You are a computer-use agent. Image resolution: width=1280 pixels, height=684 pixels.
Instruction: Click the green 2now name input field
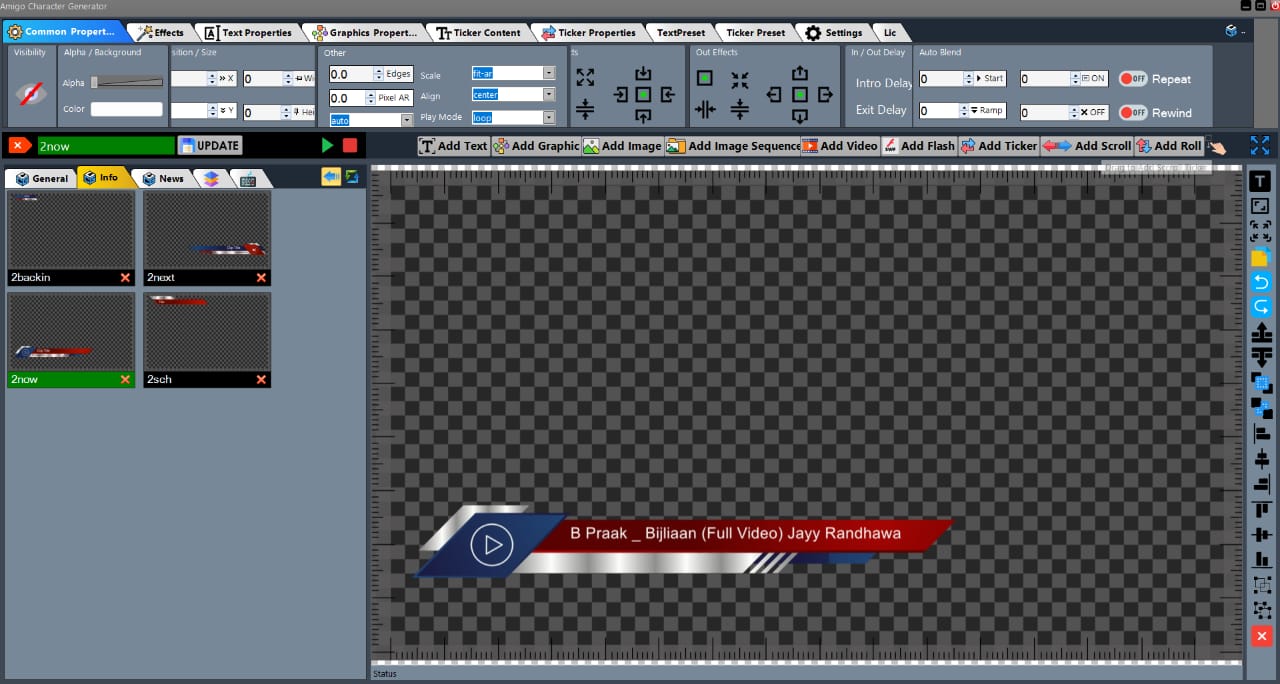pyautogui.click(x=105, y=146)
